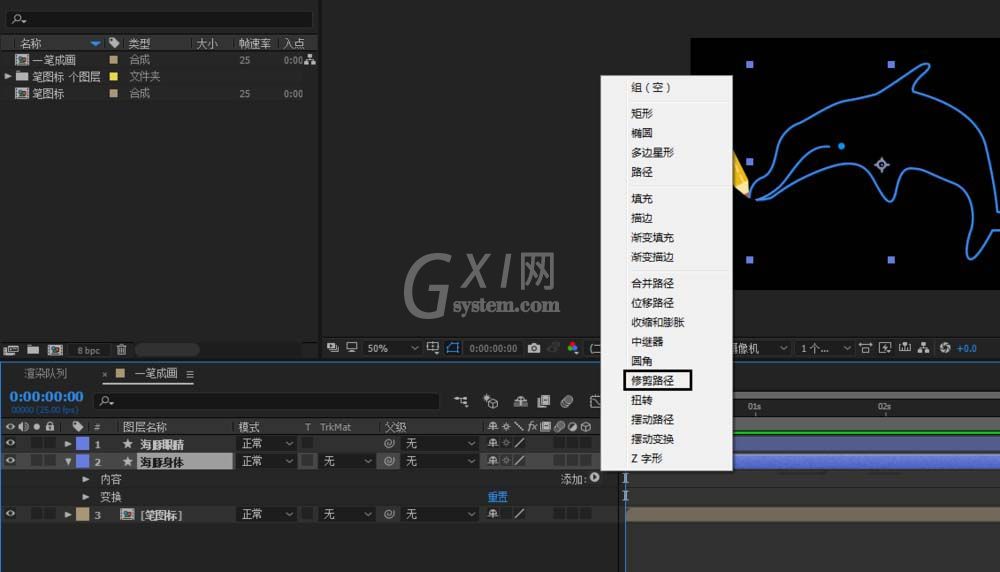Enable frame blending icon in timeline

[543, 401]
